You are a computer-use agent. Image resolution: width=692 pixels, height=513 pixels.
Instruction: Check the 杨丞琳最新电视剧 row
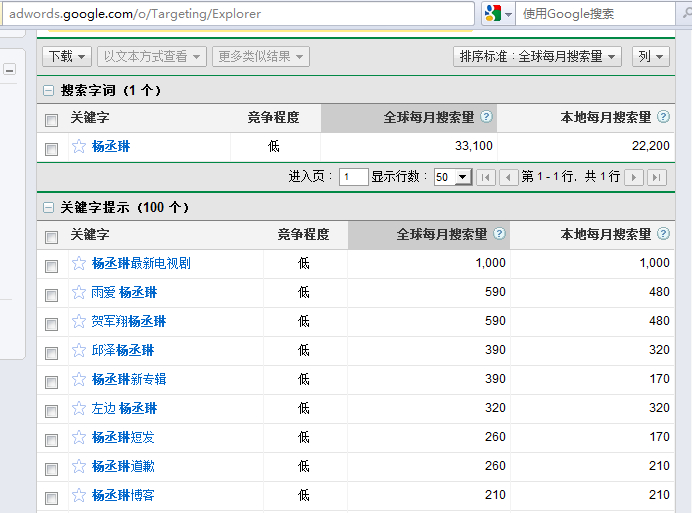click(x=52, y=266)
